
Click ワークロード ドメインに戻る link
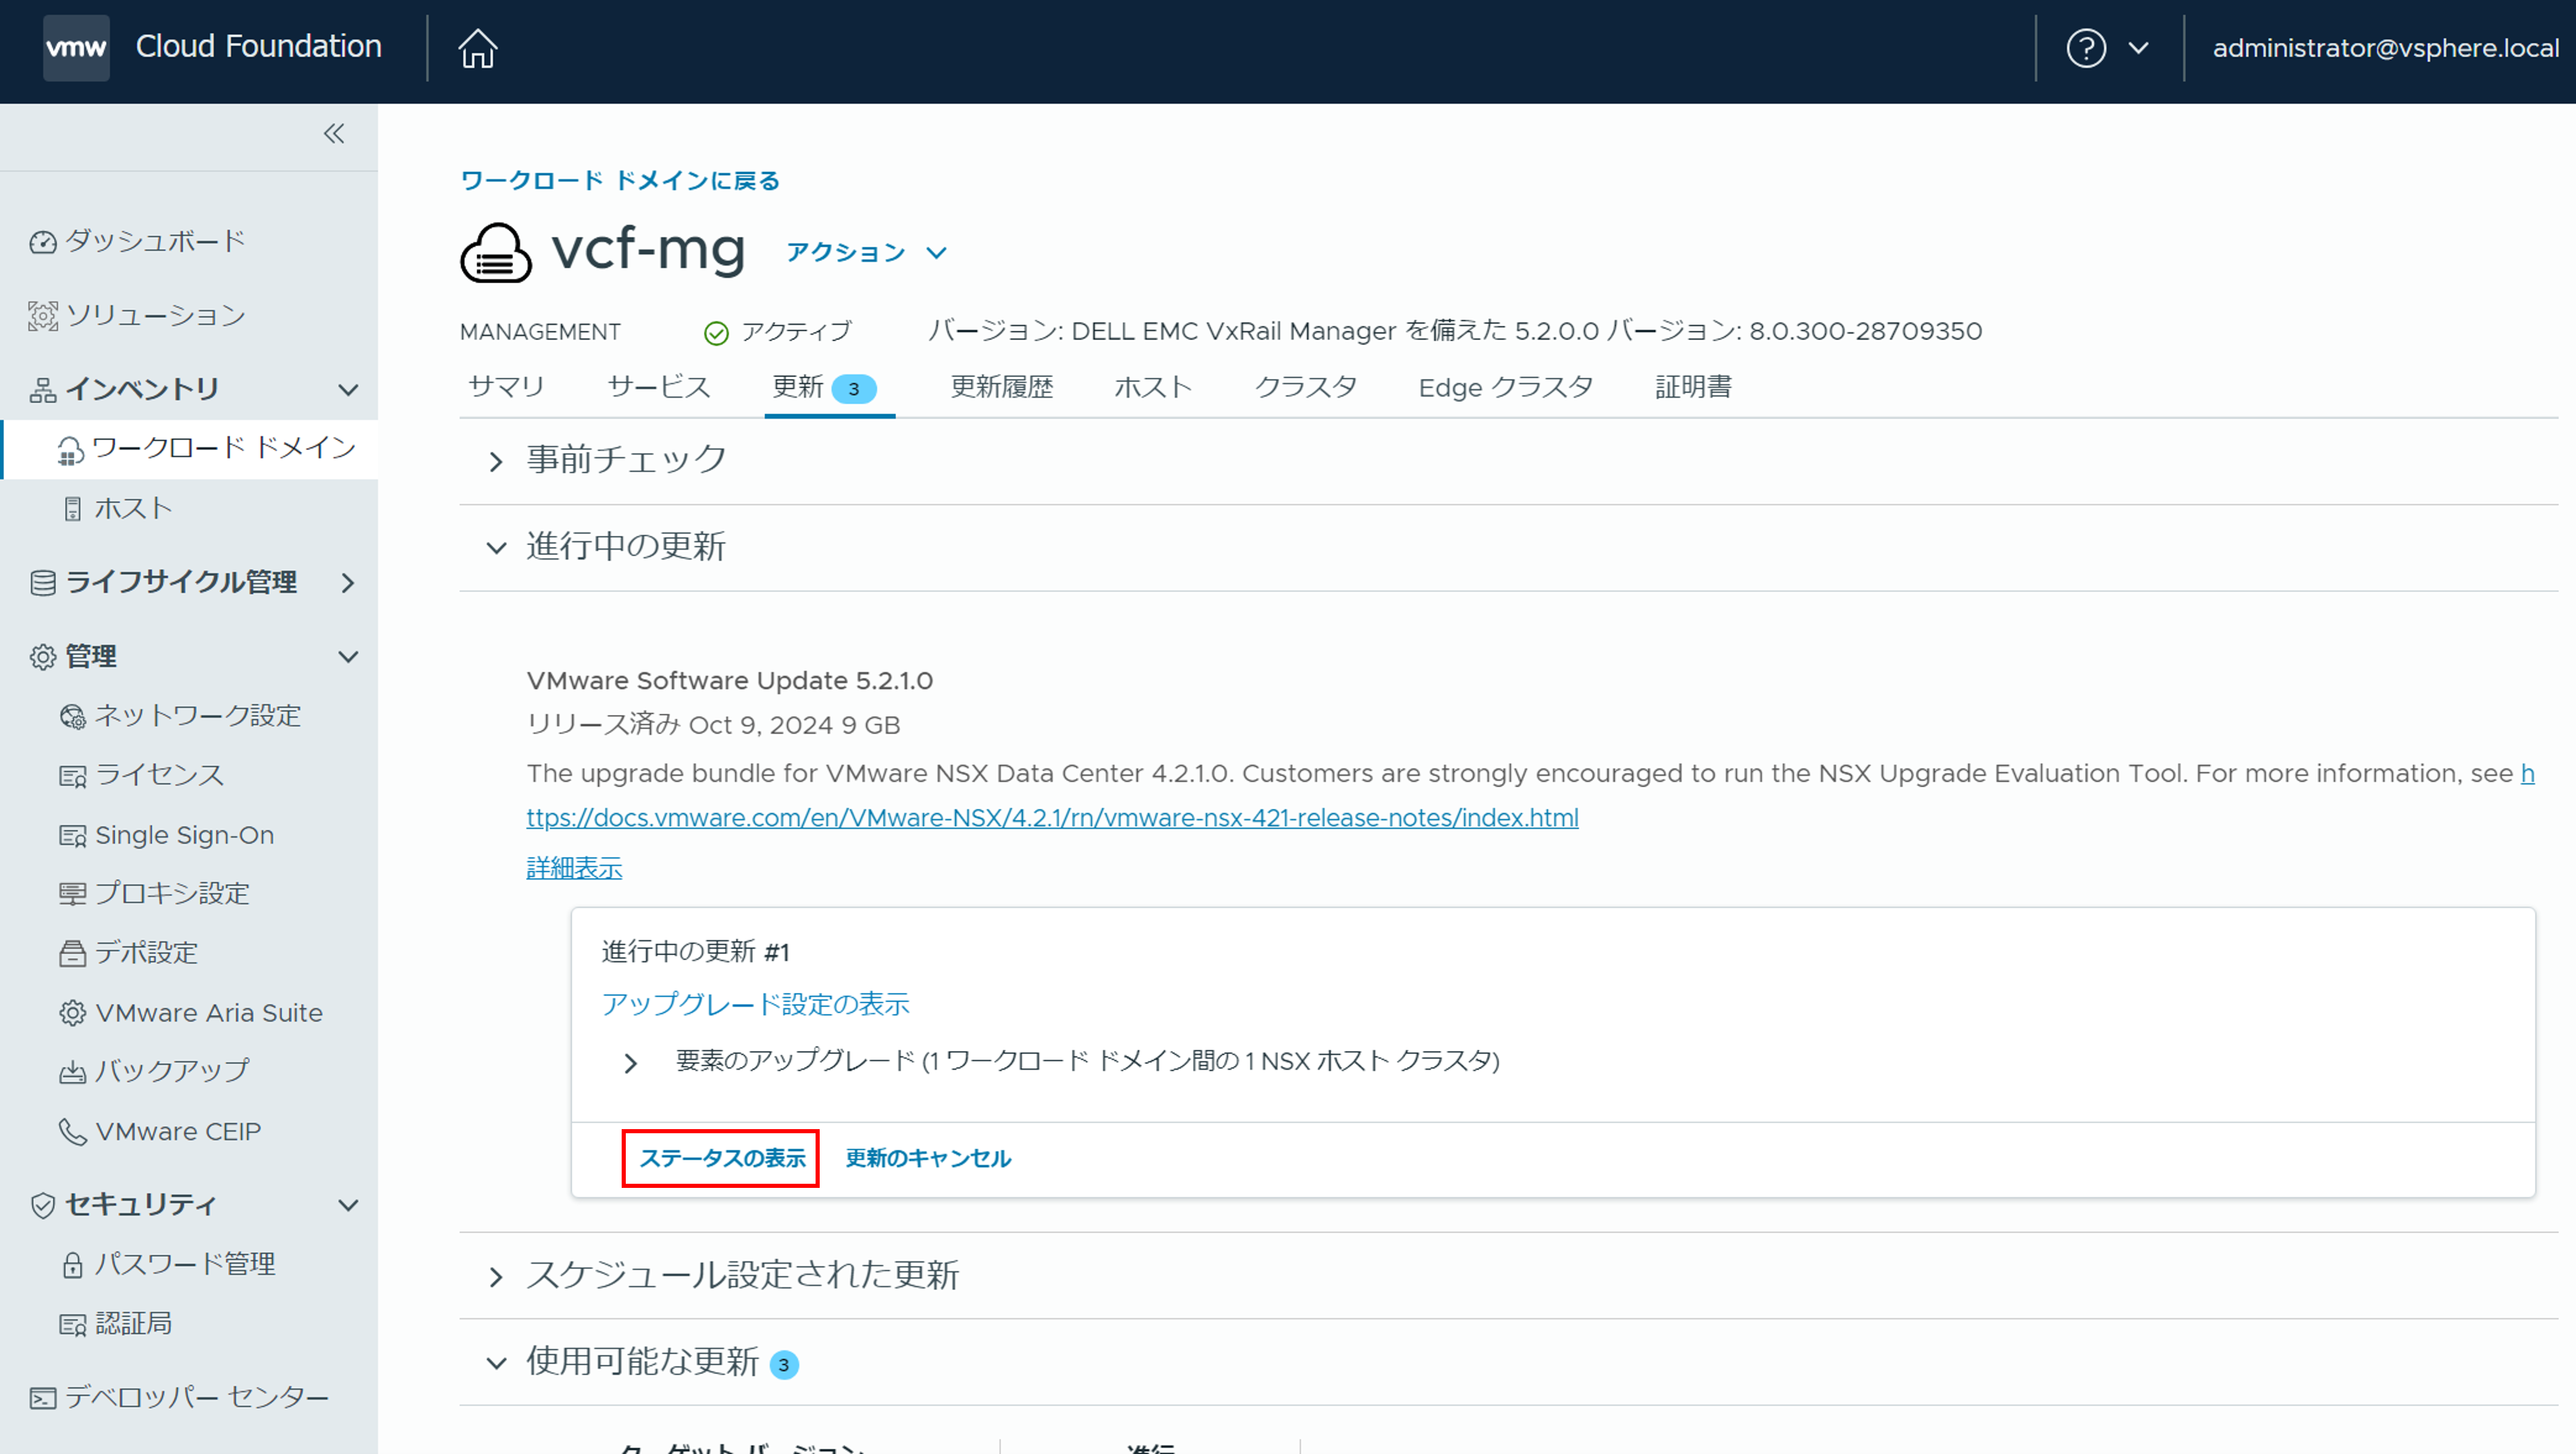pos(620,180)
